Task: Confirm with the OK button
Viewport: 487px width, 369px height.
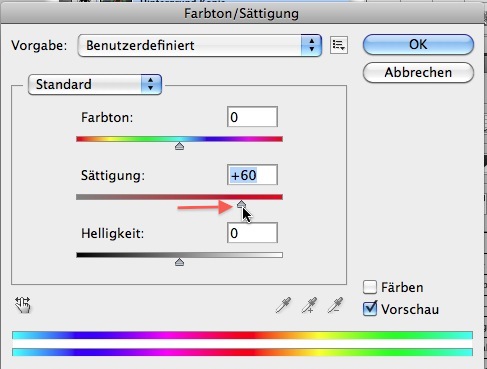Action: click(418, 44)
